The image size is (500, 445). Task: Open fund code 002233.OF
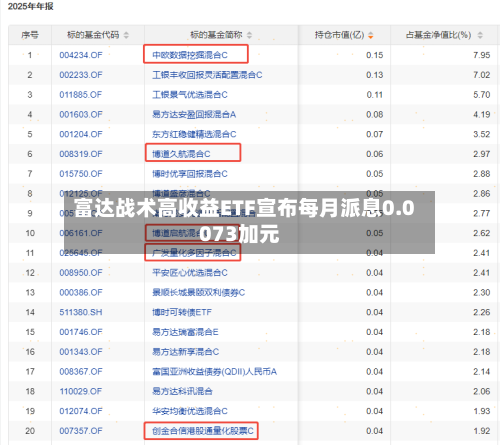tap(81, 75)
